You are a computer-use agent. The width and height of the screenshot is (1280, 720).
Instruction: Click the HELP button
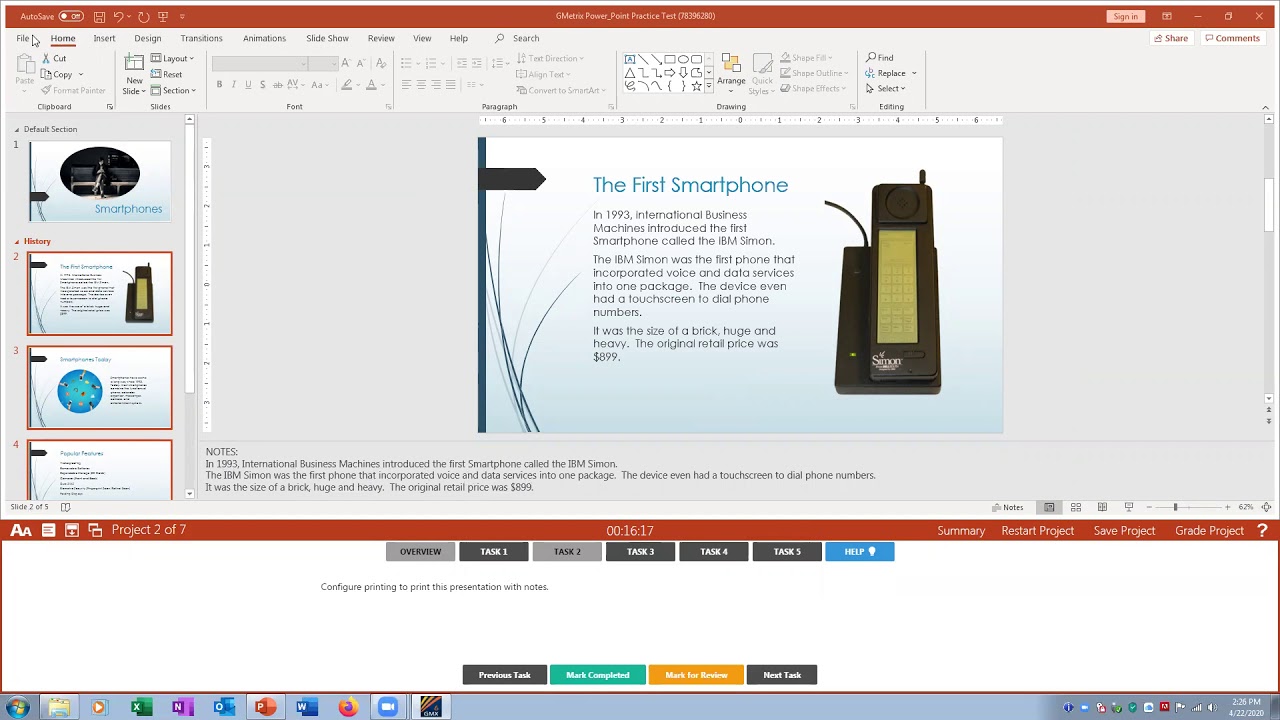coord(860,551)
